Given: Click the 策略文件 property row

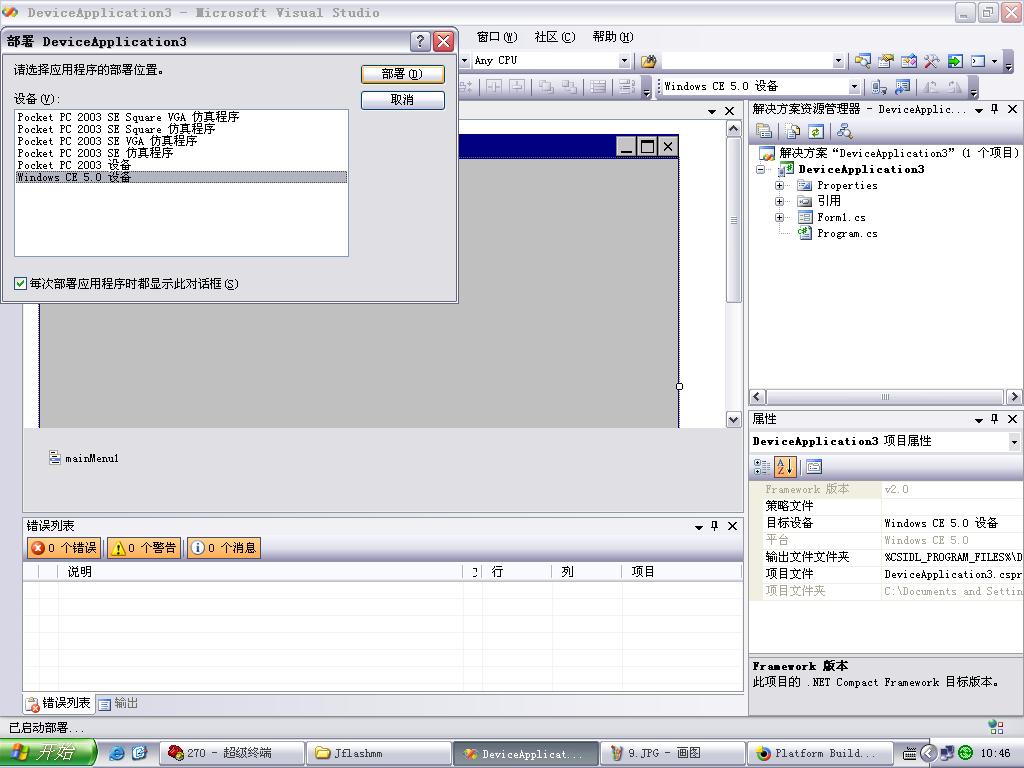Looking at the screenshot, I should 886,506.
